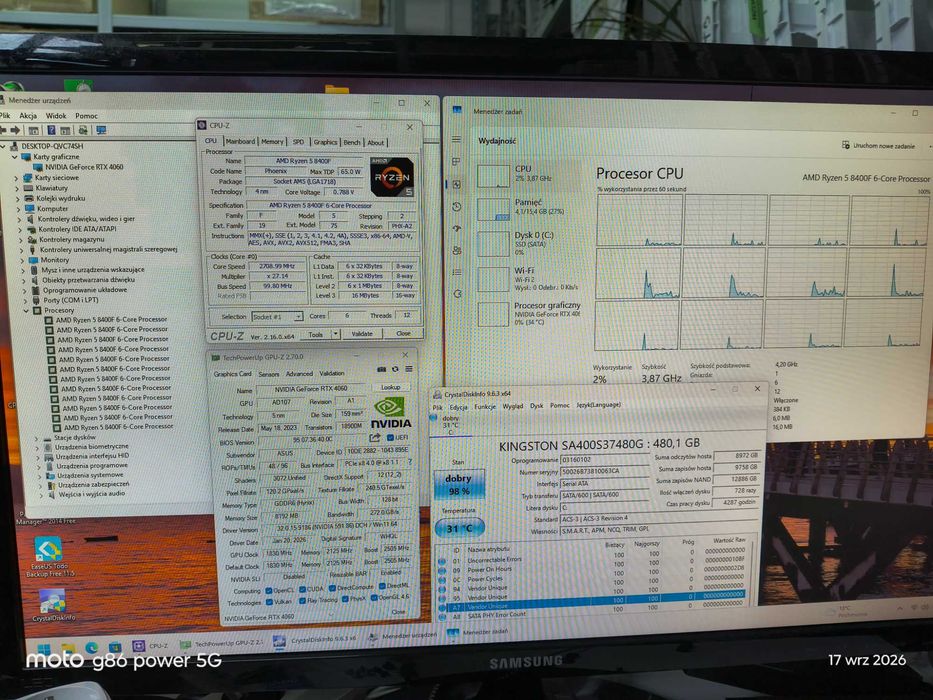Image resolution: width=933 pixels, height=700 pixels.
Task: Switch to the Memory tab in CPU-Z
Action: coord(272,142)
